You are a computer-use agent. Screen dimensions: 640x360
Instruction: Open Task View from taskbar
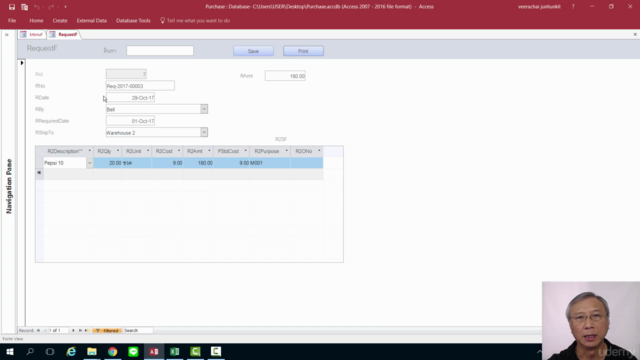point(50,351)
